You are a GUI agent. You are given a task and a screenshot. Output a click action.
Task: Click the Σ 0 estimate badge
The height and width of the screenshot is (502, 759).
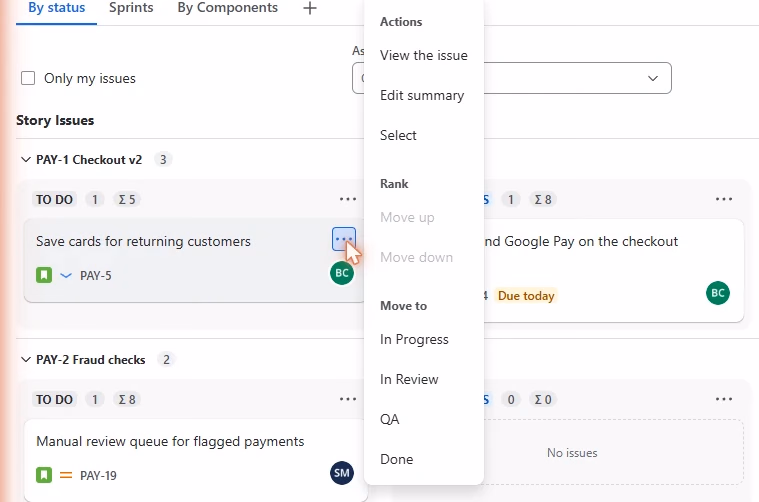click(543, 399)
